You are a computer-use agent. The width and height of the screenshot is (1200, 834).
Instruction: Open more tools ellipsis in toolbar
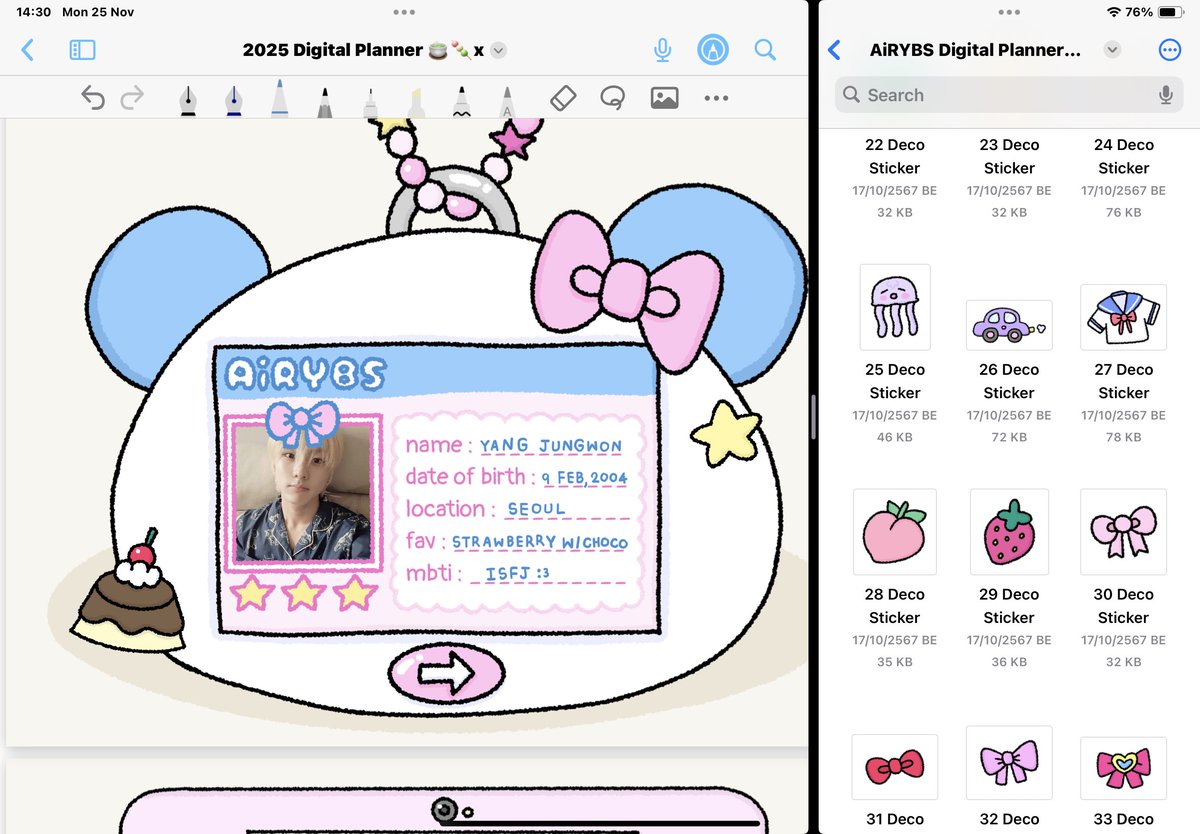tap(716, 98)
